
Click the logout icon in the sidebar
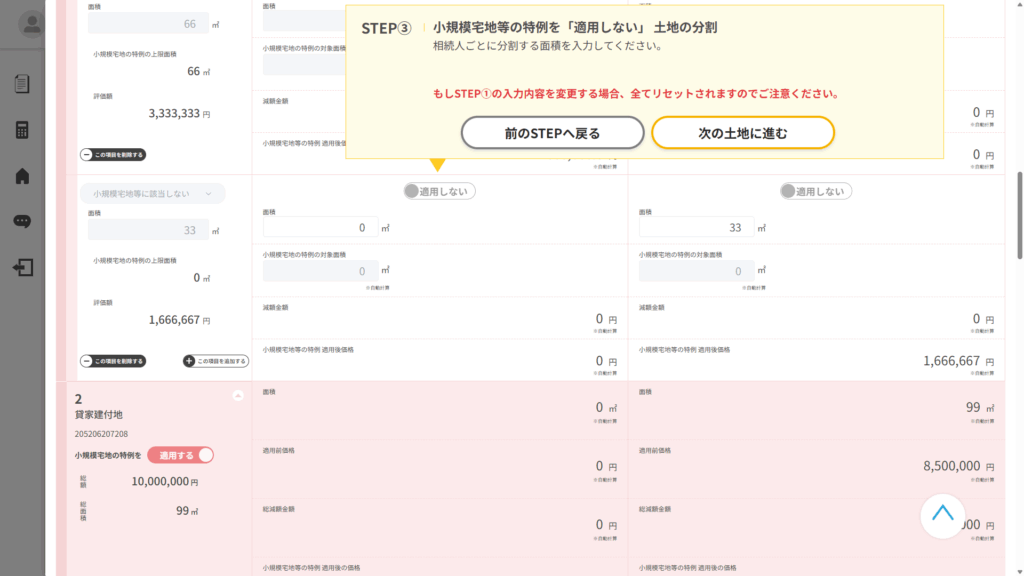pyautogui.click(x=22, y=268)
